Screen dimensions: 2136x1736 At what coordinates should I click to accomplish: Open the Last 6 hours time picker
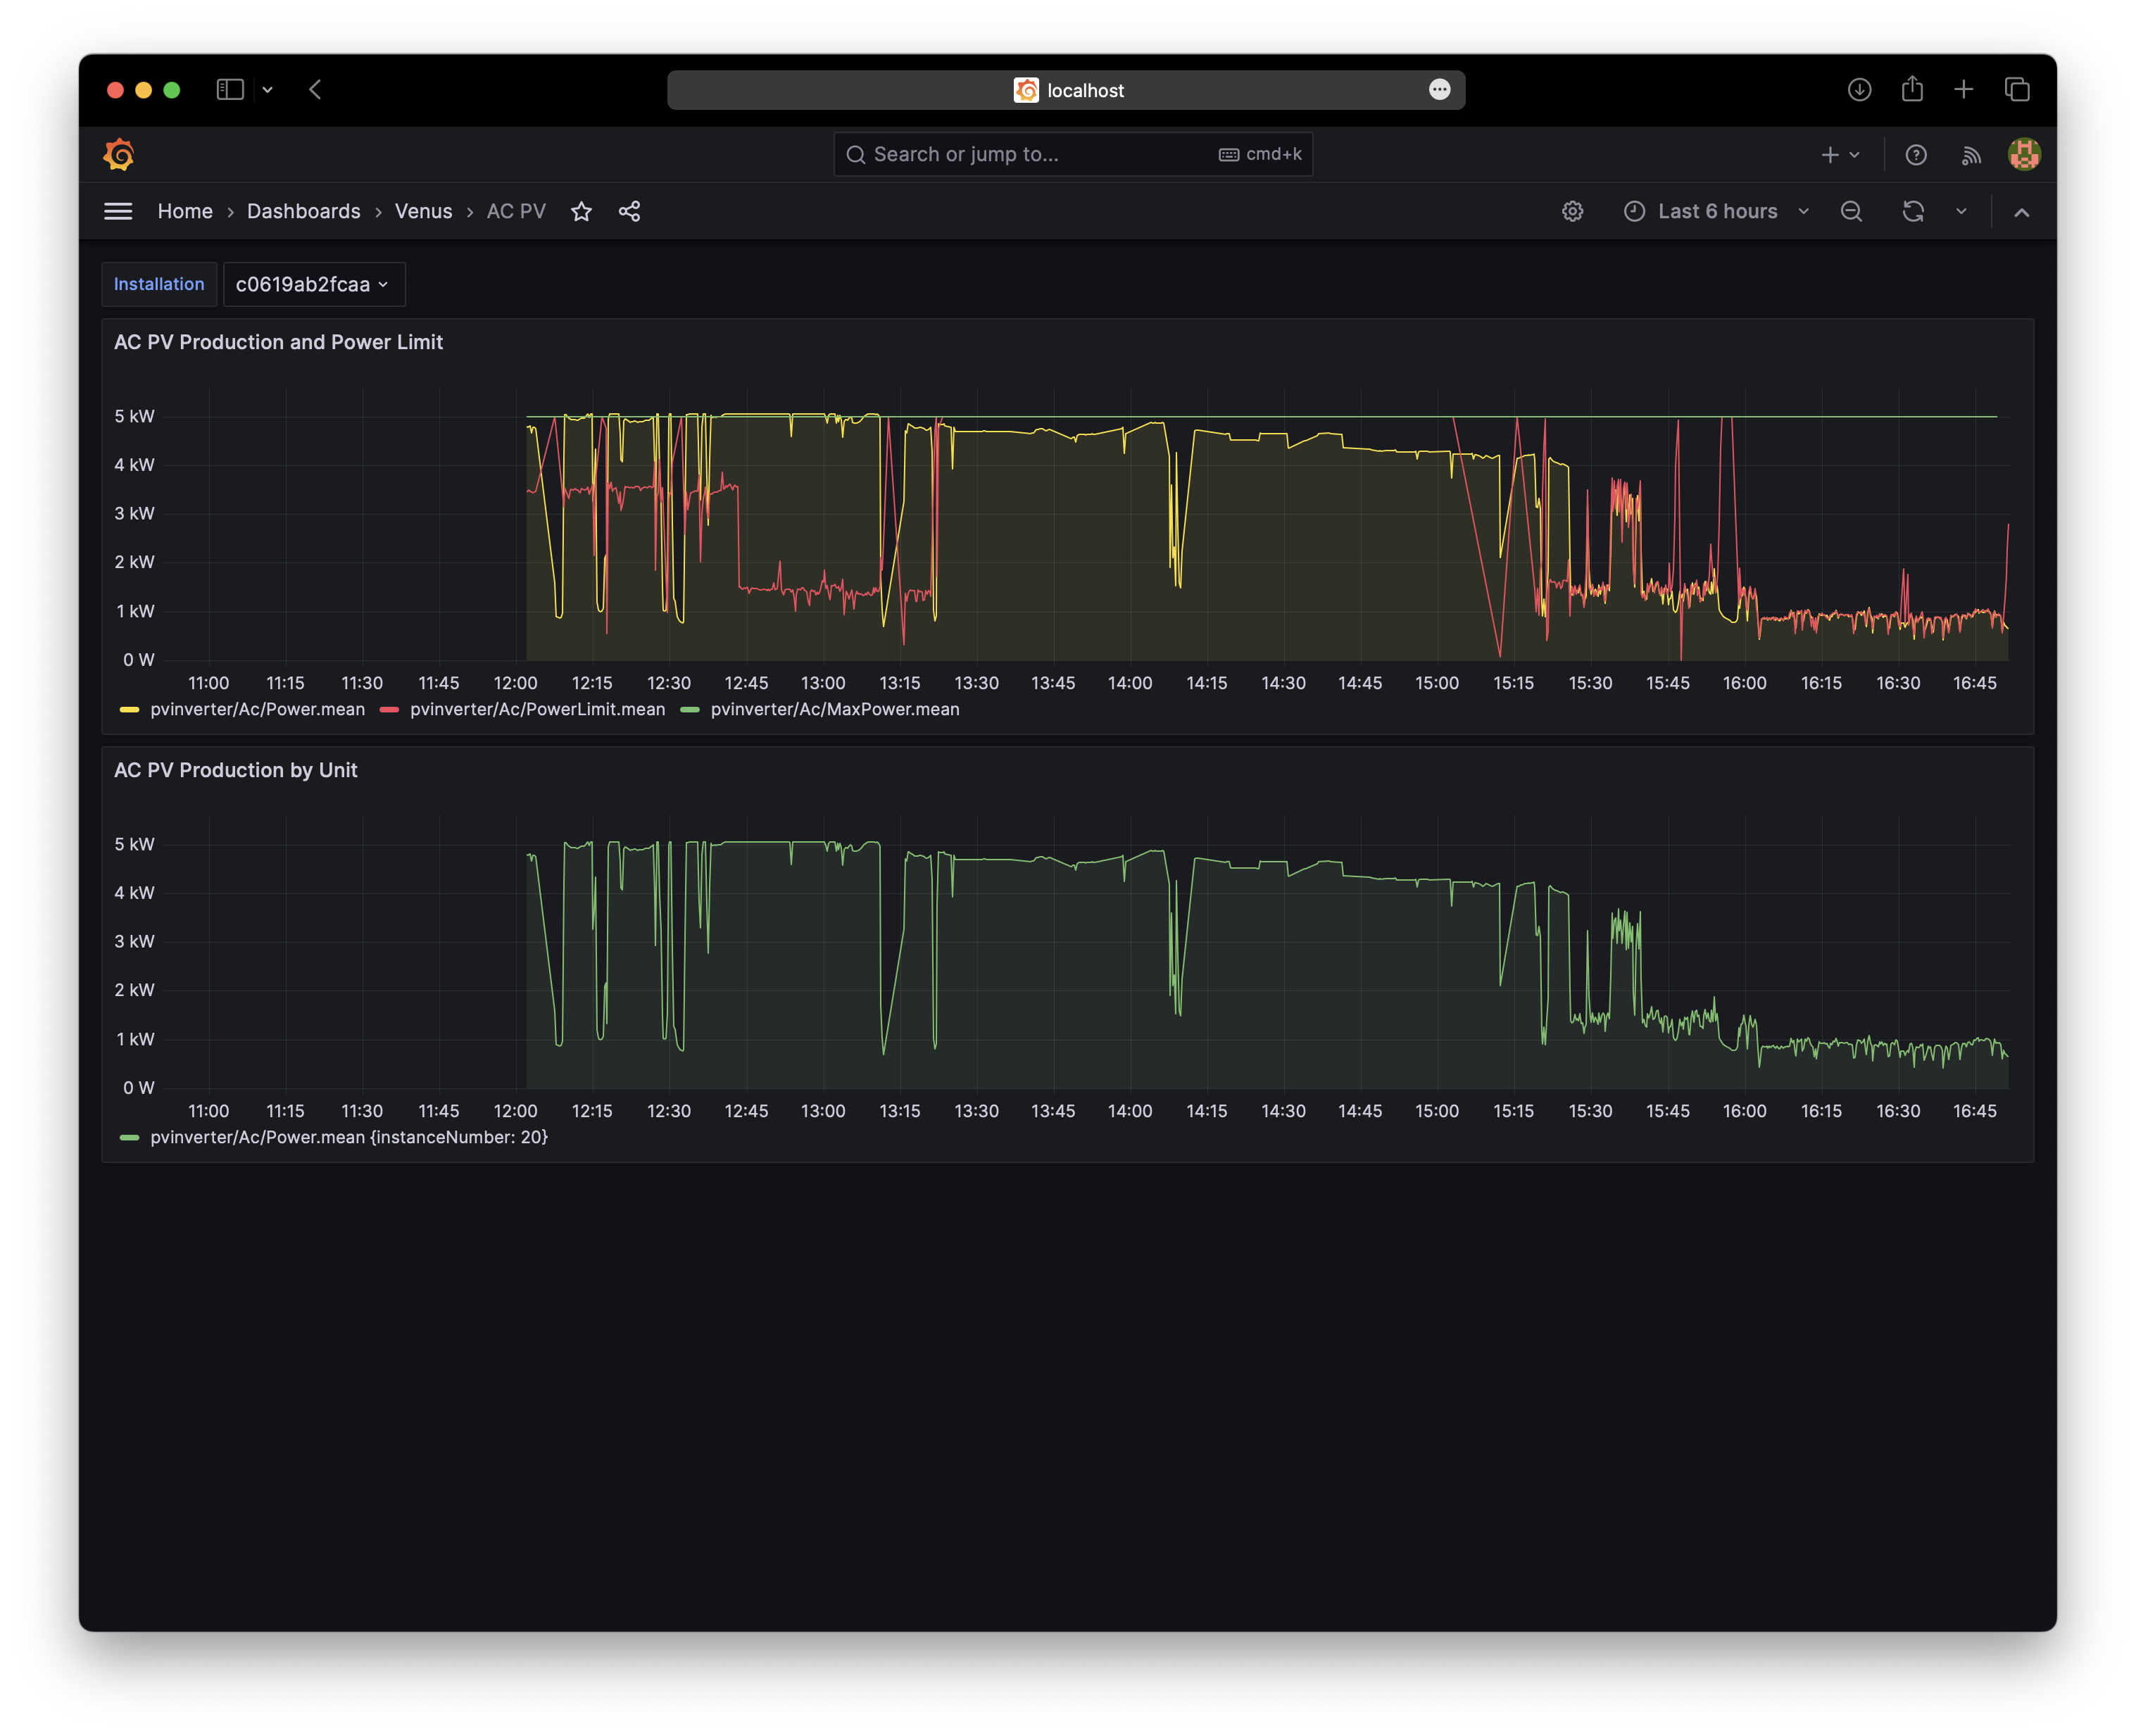point(1716,211)
